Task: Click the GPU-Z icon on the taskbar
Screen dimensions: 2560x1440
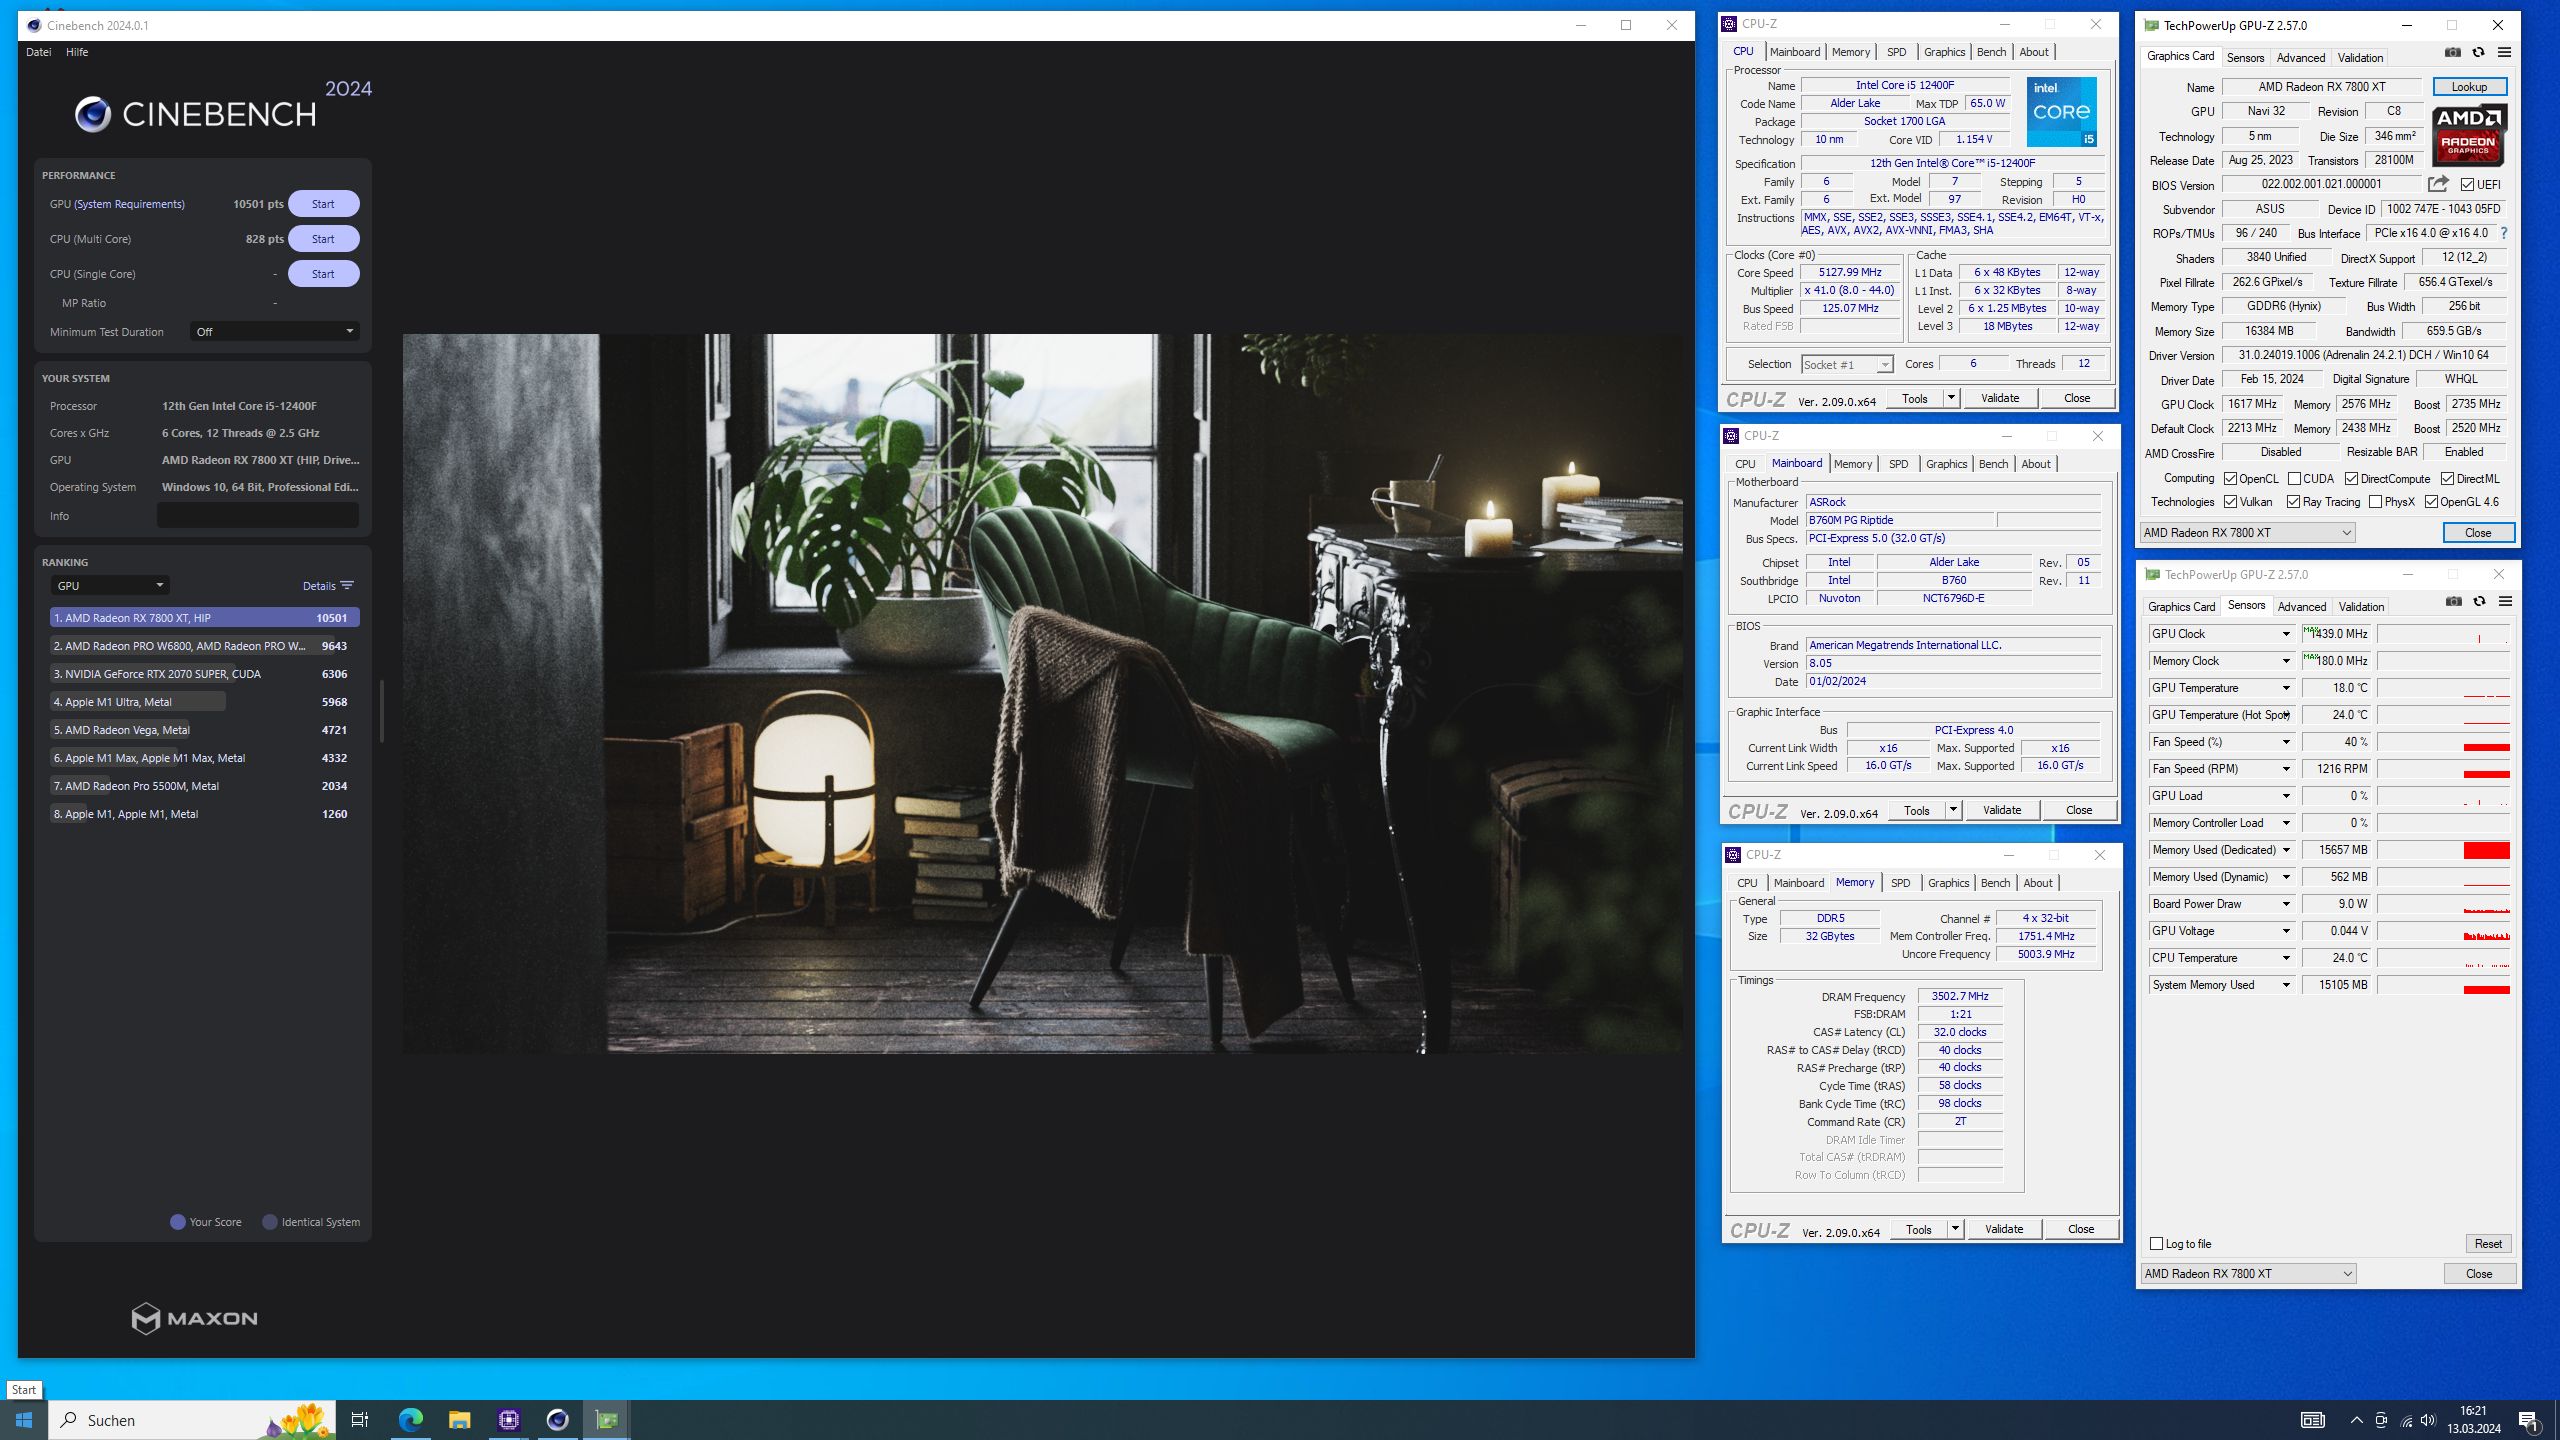Action: tap(607, 1420)
